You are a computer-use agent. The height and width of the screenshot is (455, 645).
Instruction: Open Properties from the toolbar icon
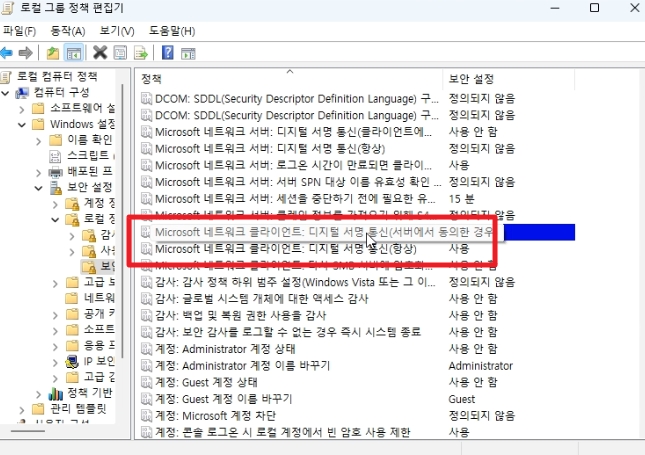tap(121, 53)
